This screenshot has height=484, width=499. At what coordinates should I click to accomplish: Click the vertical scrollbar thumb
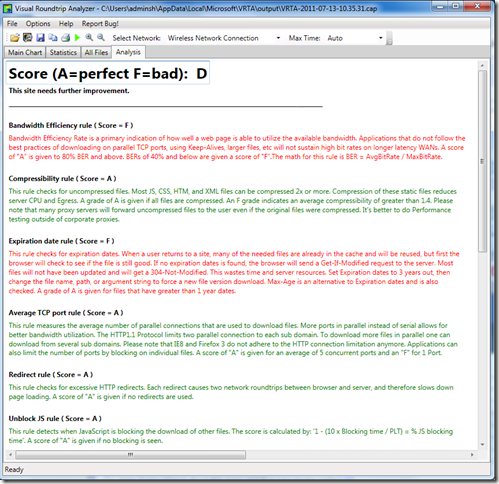point(482,161)
